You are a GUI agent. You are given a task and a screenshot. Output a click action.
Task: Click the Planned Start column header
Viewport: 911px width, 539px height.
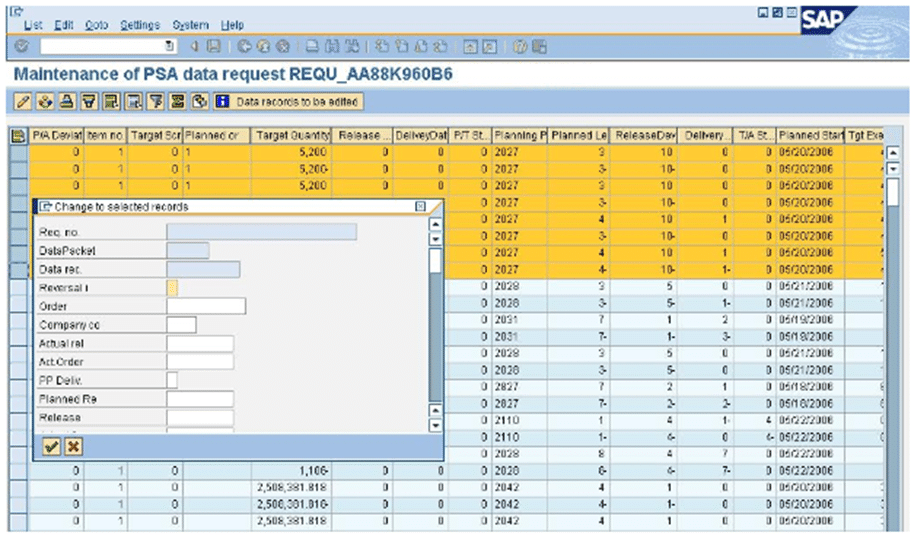click(810, 135)
